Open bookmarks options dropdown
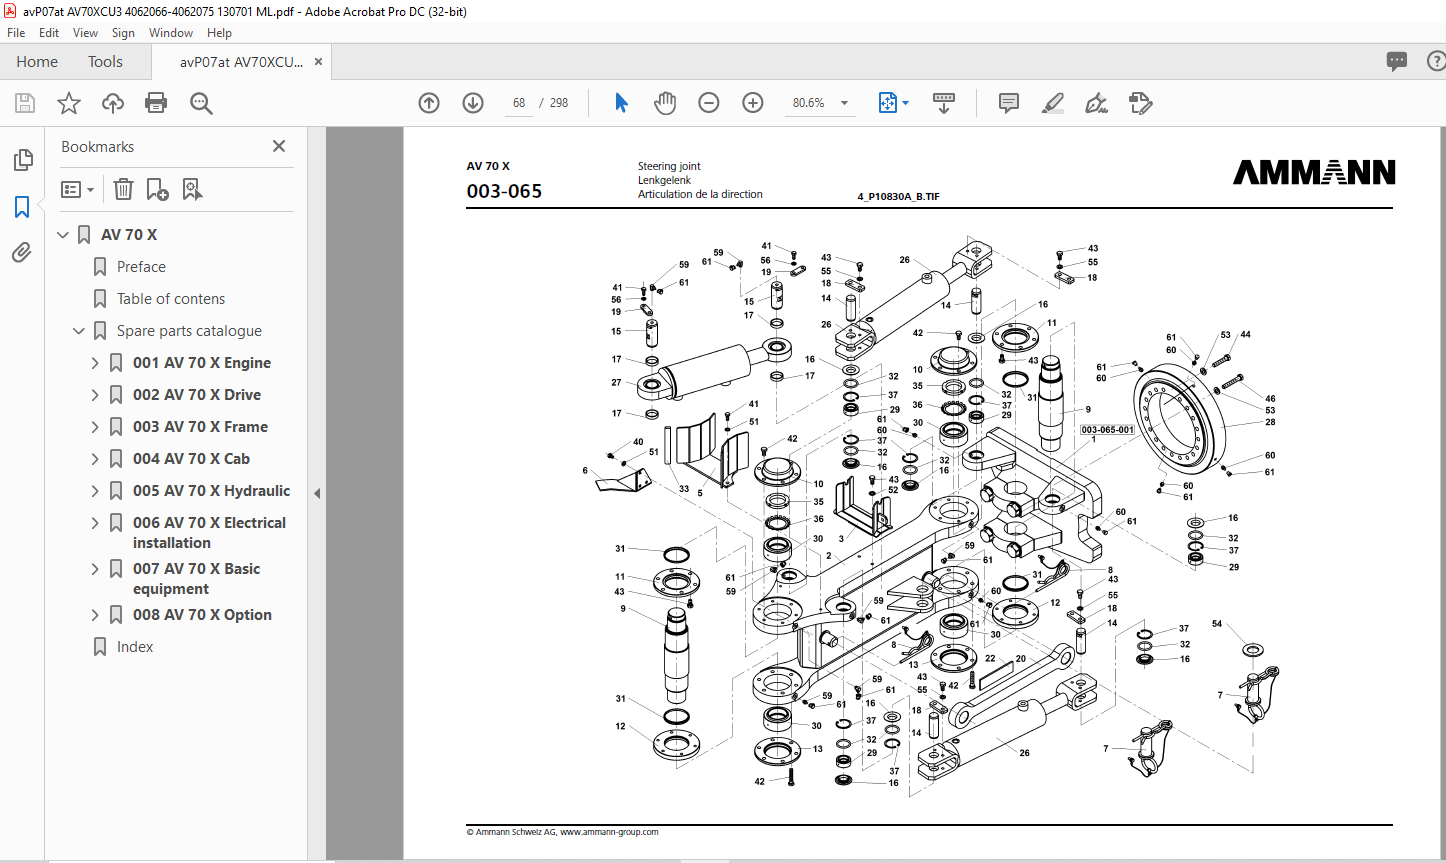 [x=78, y=189]
